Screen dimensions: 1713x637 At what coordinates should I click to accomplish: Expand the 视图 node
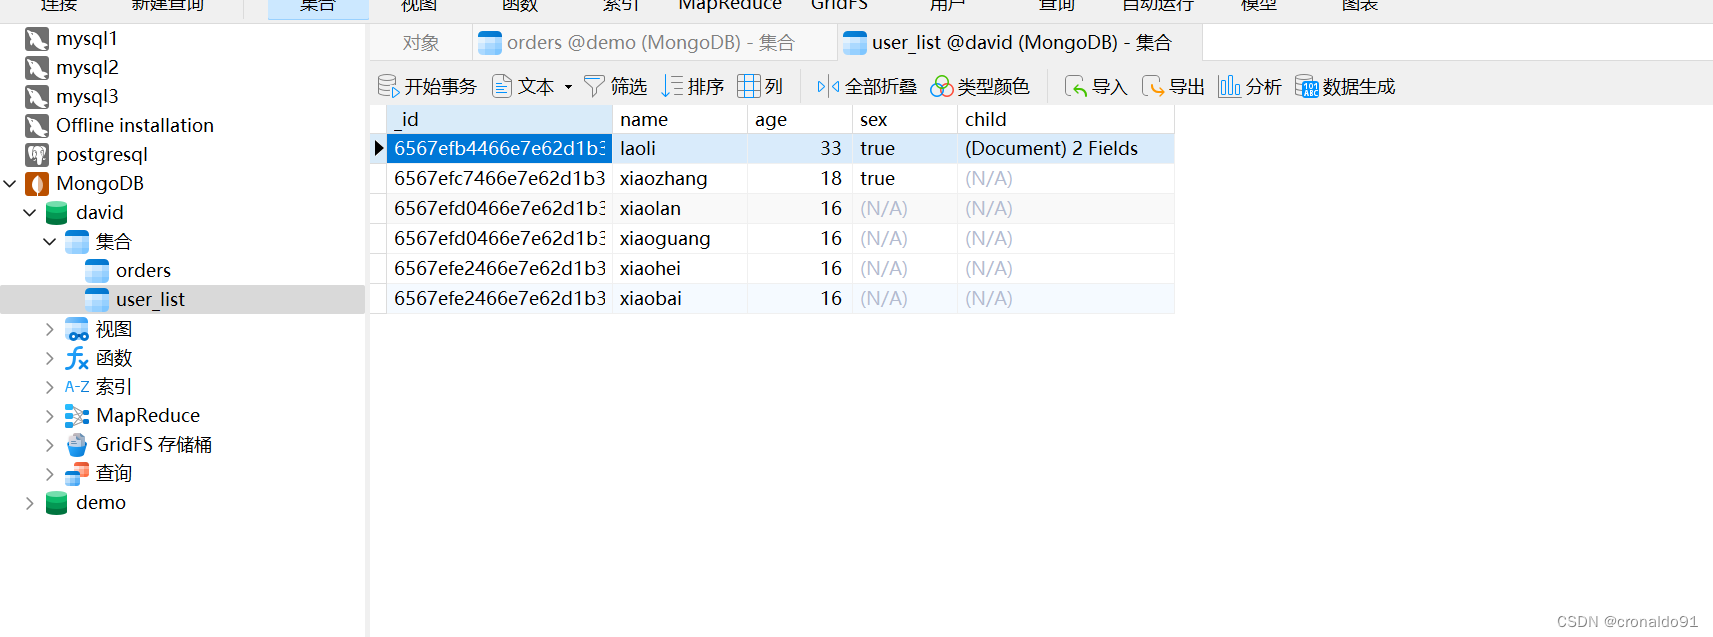point(50,329)
